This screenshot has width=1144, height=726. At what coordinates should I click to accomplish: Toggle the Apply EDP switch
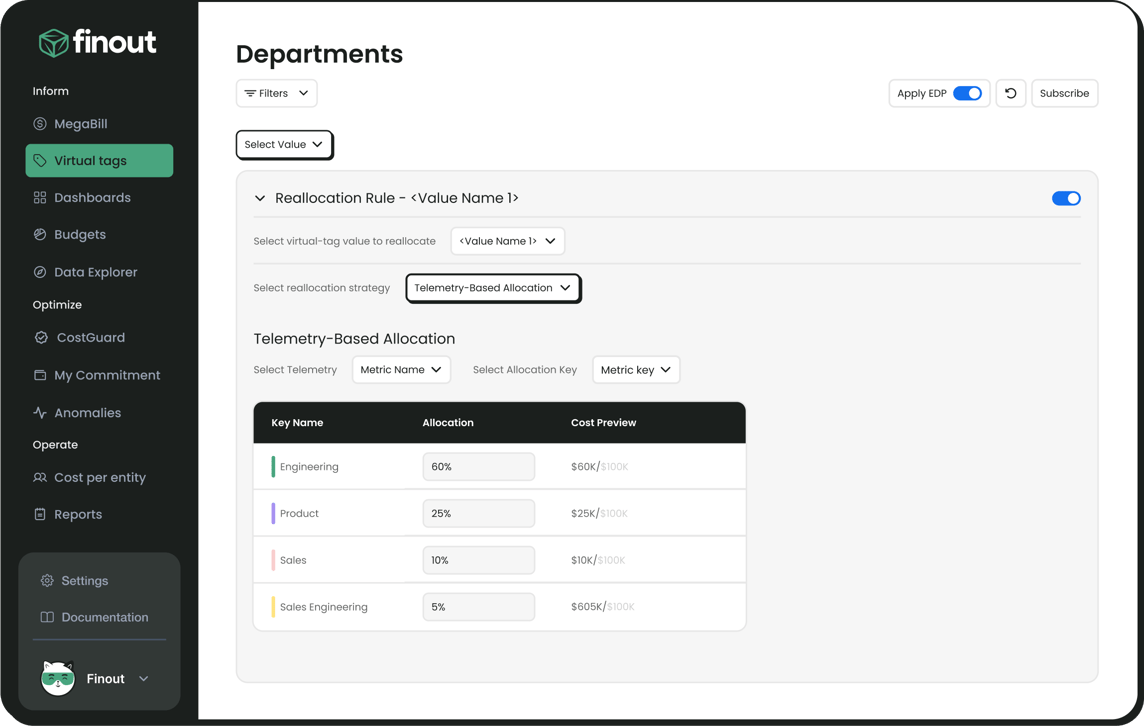click(966, 93)
